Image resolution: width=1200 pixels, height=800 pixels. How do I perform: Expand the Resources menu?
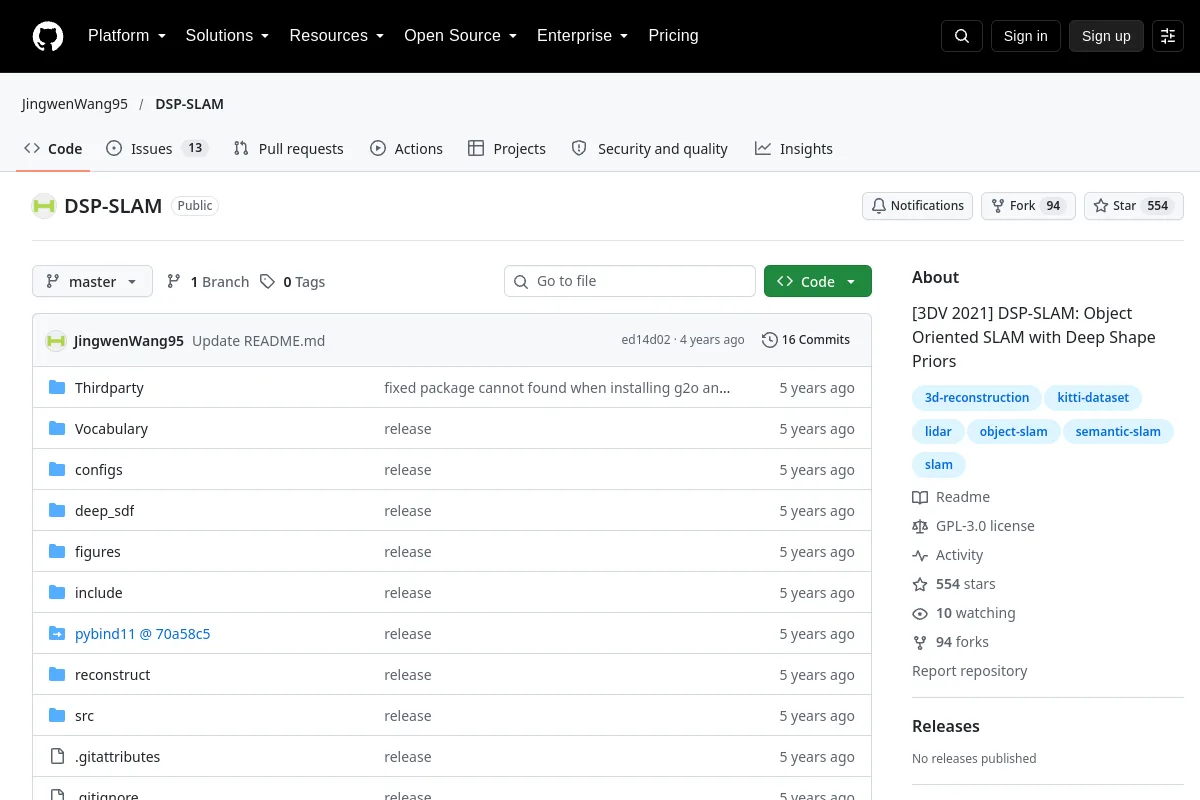(337, 36)
